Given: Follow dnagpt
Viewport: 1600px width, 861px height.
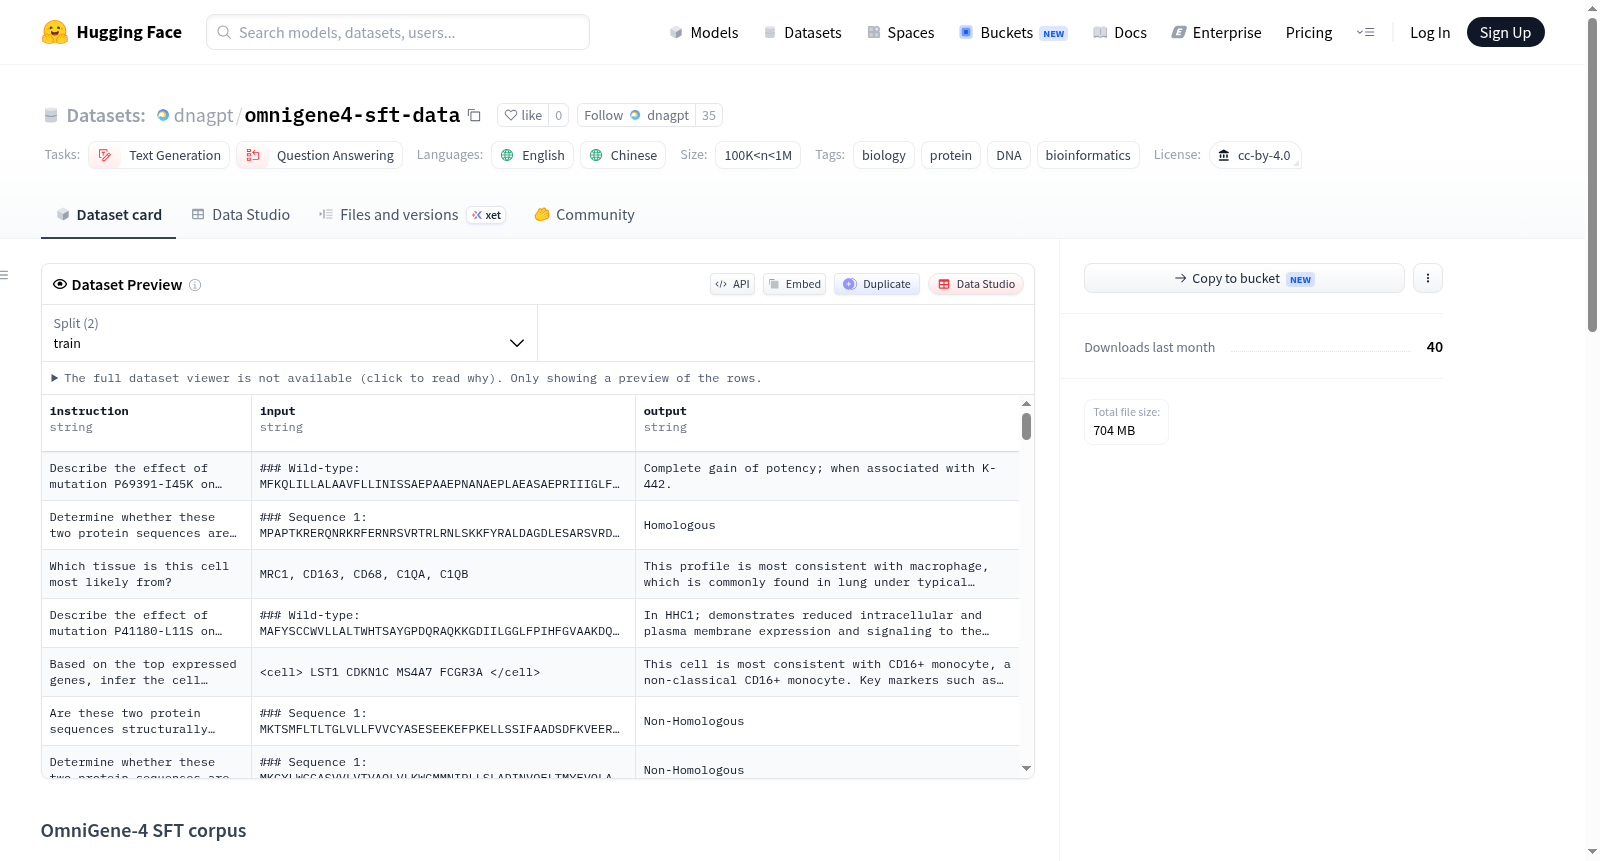Looking at the screenshot, I should (636, 115).
